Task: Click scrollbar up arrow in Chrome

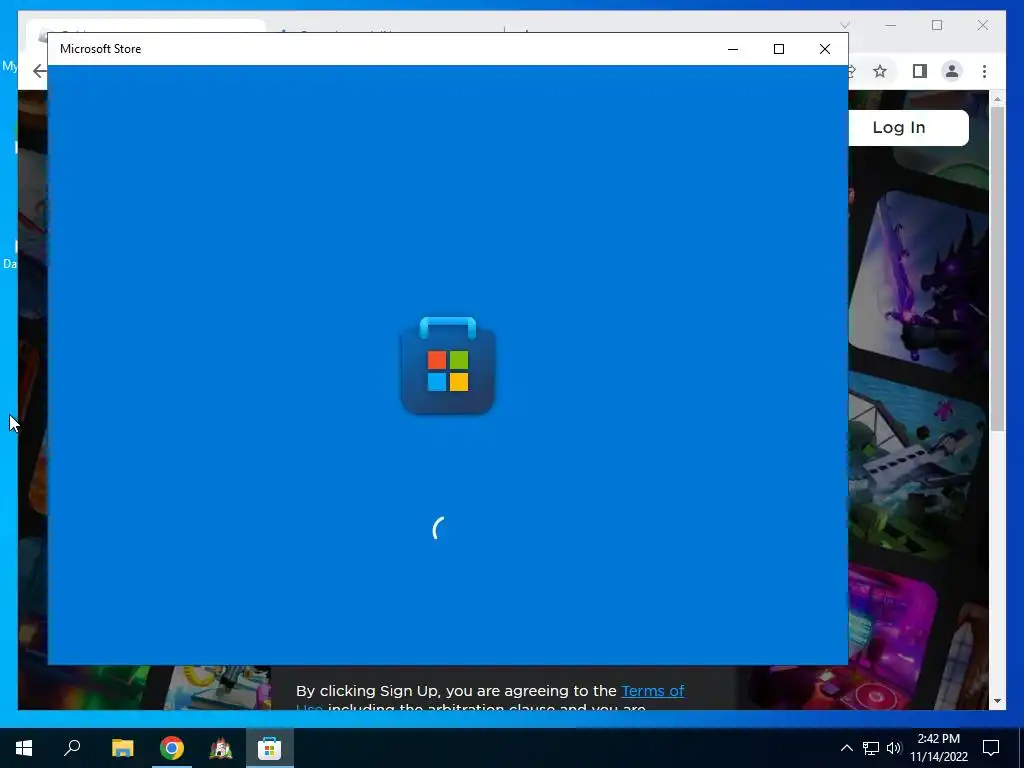Action: 997,99
